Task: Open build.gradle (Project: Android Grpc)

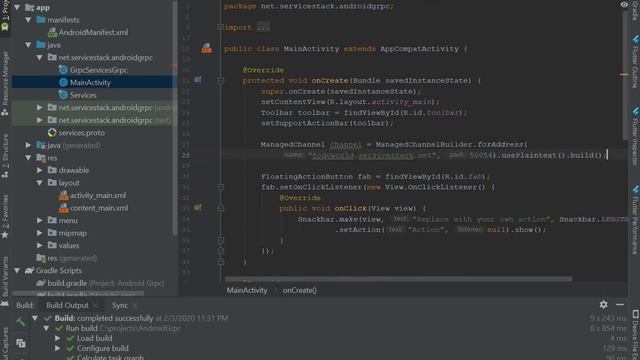Action: pos(105,283)
